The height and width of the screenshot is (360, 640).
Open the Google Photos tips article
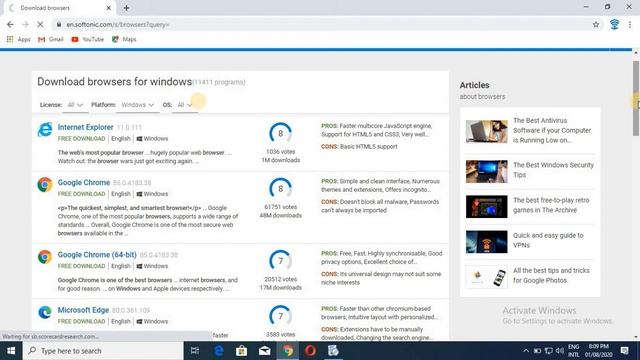[x=551, y=275]
